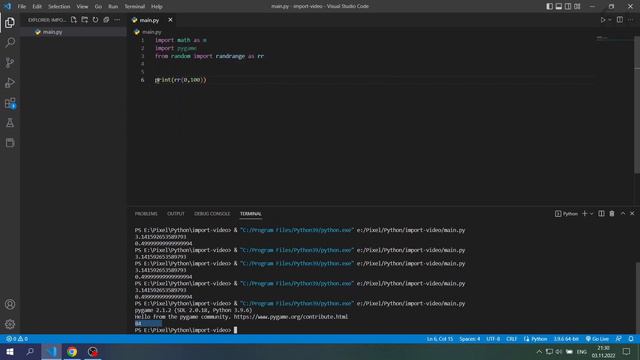Open the Testing flask view
Viewport: 640px width, 360px height.
pos(10,123)
